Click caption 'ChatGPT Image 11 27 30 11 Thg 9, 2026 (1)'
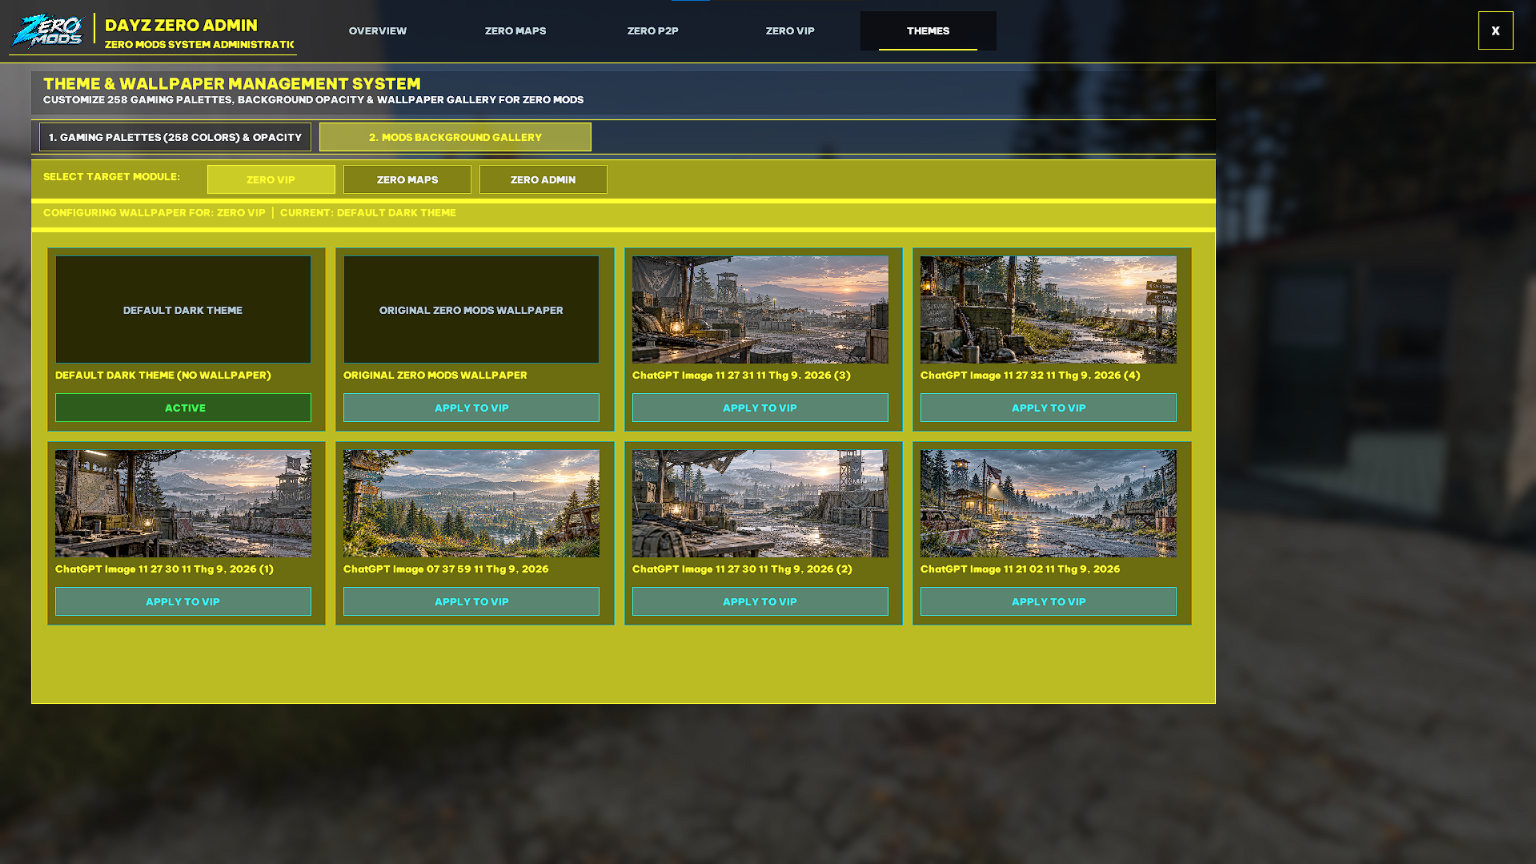The height and width of the screenshot is (864, 1536). (x=164, y=569)
